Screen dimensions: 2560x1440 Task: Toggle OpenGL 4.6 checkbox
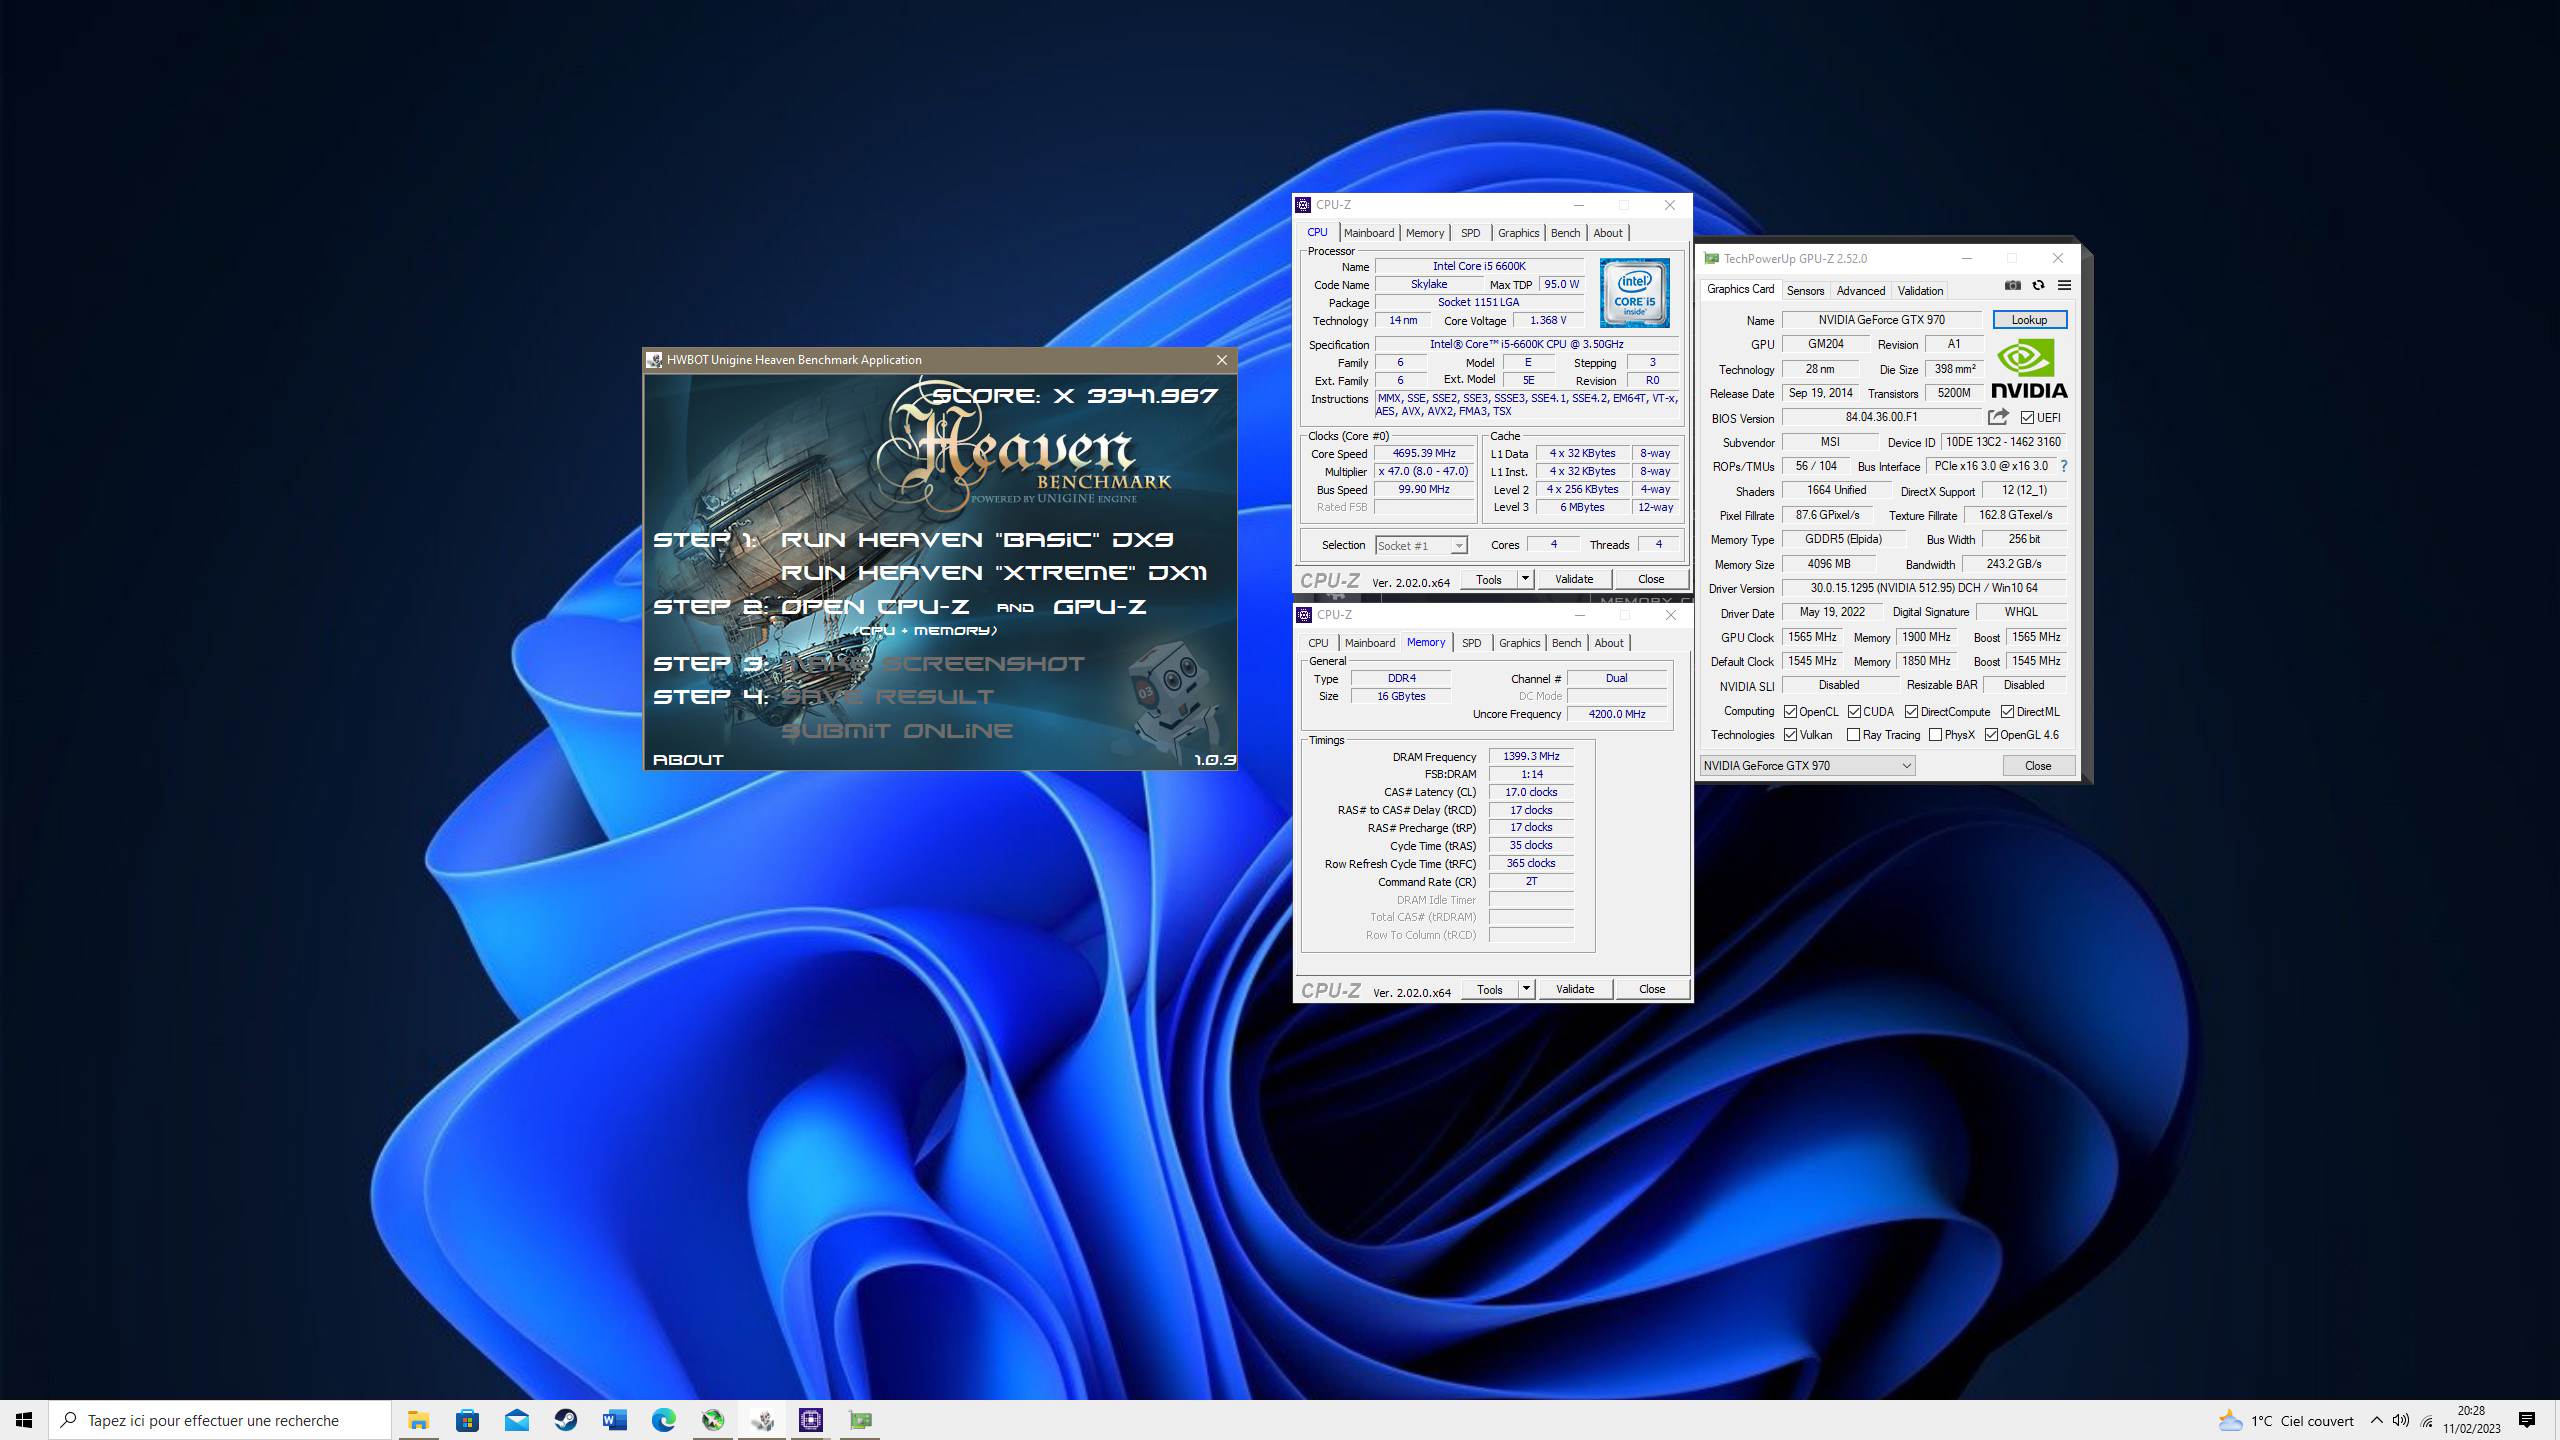point(1991,735)
